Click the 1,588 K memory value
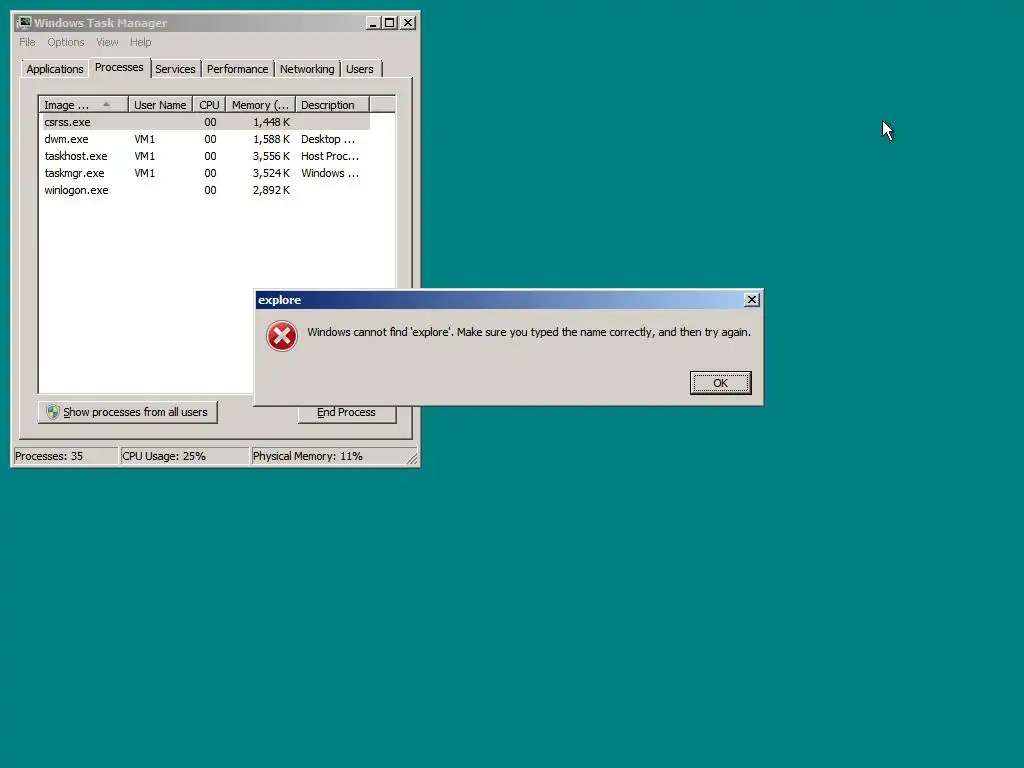 point(271,139)
